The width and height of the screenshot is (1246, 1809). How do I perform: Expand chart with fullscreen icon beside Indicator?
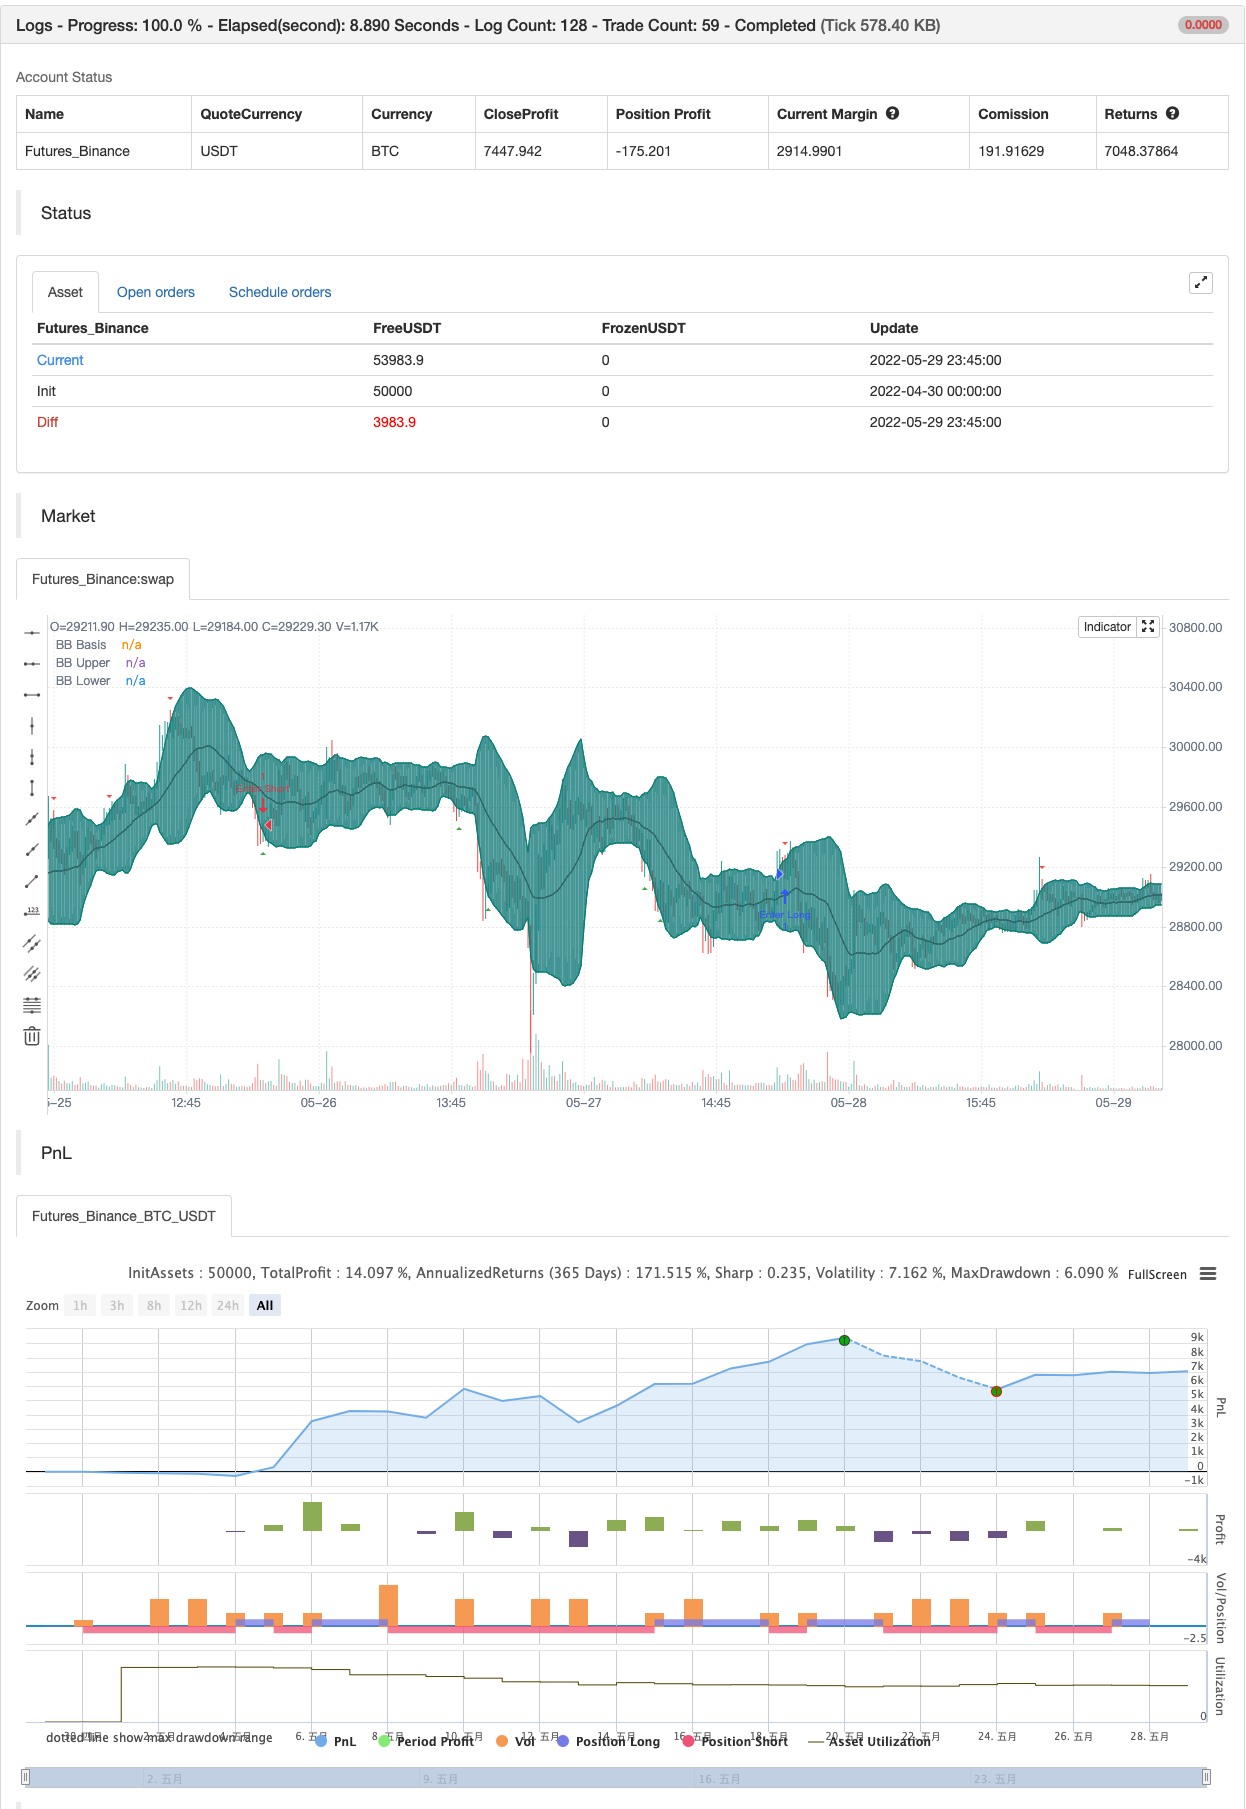point(1148,627)
